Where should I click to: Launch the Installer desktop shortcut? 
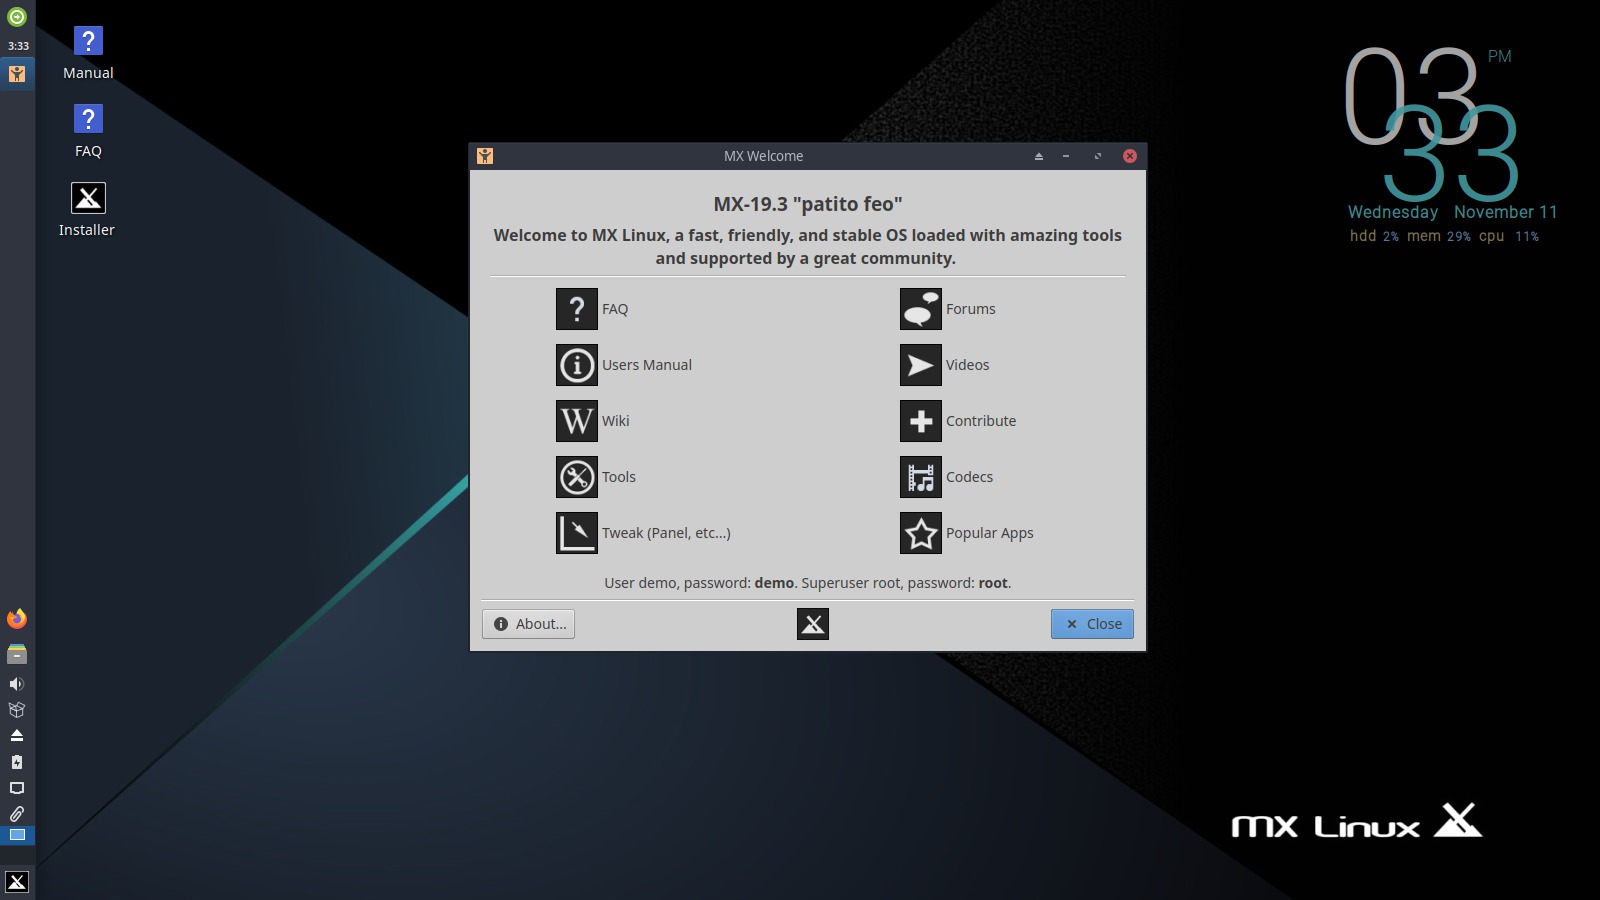point(87,210)
